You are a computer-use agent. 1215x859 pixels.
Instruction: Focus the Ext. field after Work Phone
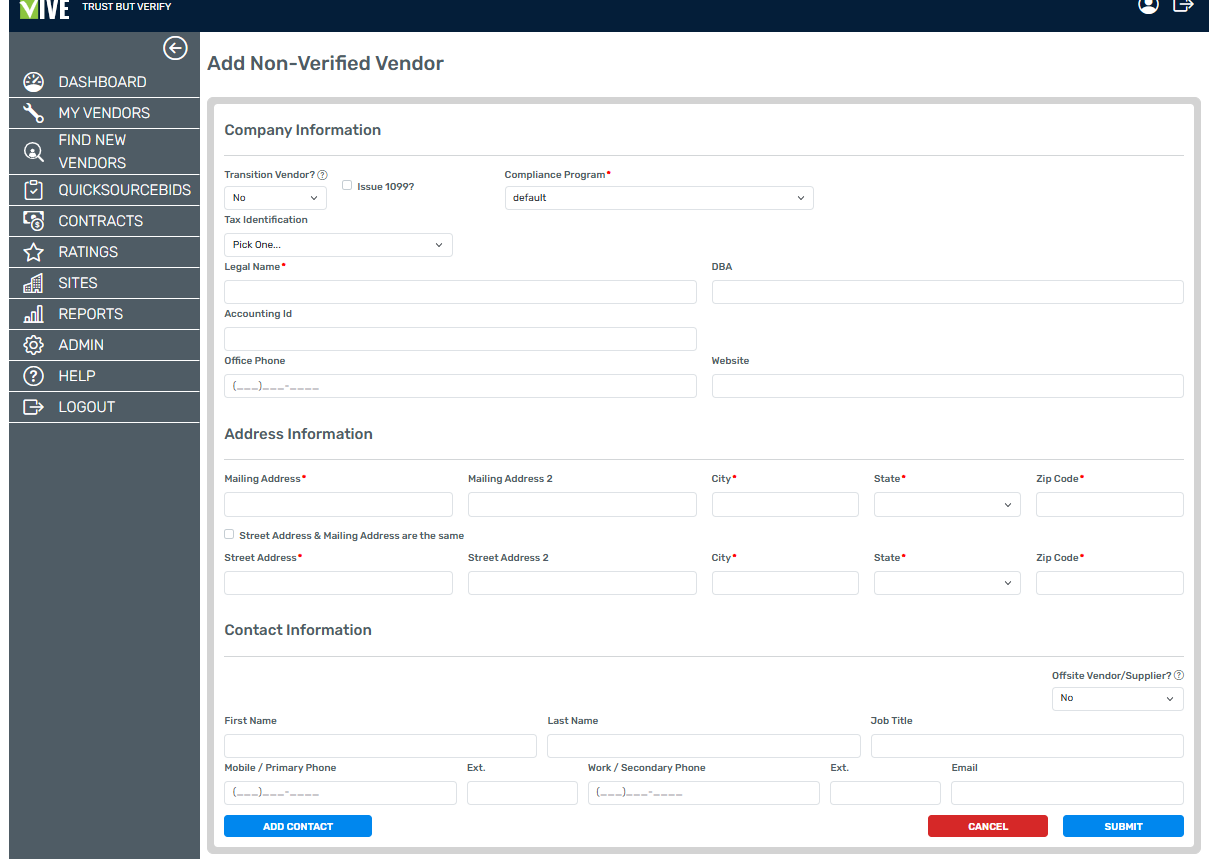[885, 793]
